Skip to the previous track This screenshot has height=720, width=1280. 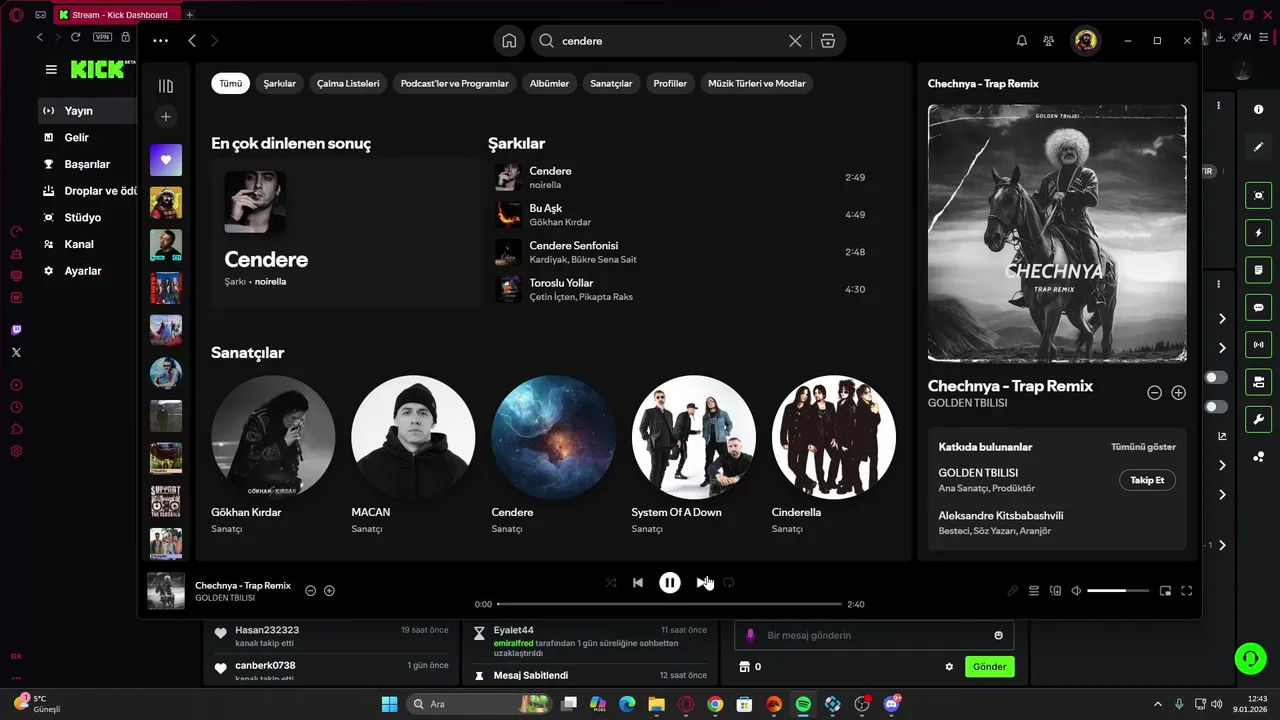point(638,583)
